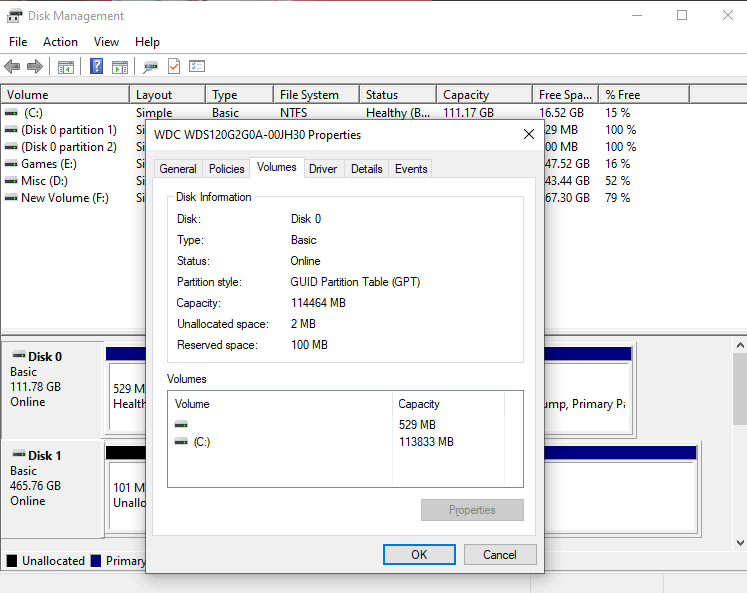Click the dialog's Capacity column header

coord(448,404)
